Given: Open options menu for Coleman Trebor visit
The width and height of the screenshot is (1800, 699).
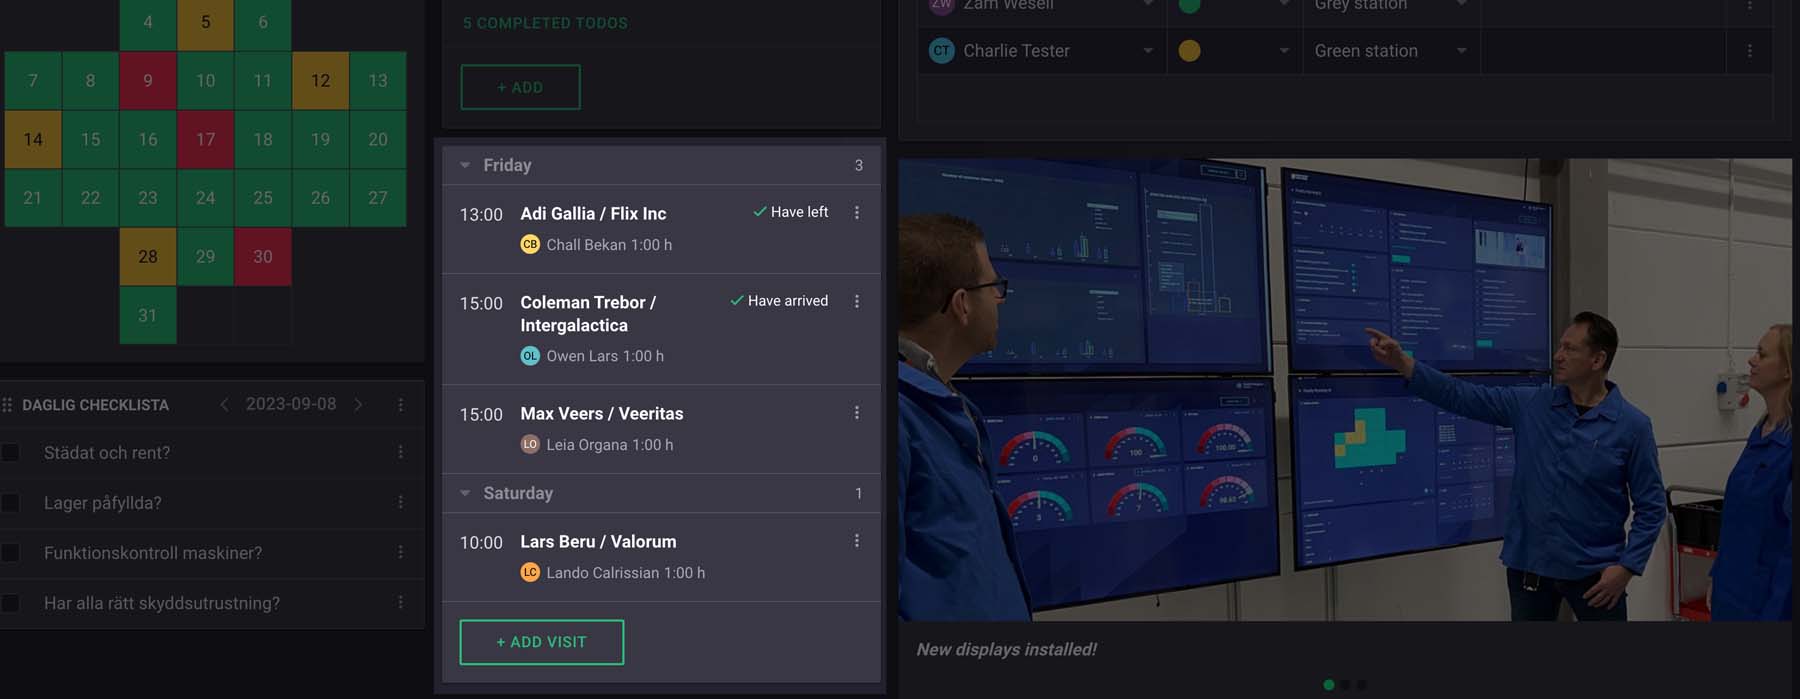Looking at the screenshot, I should pos(857,301).
